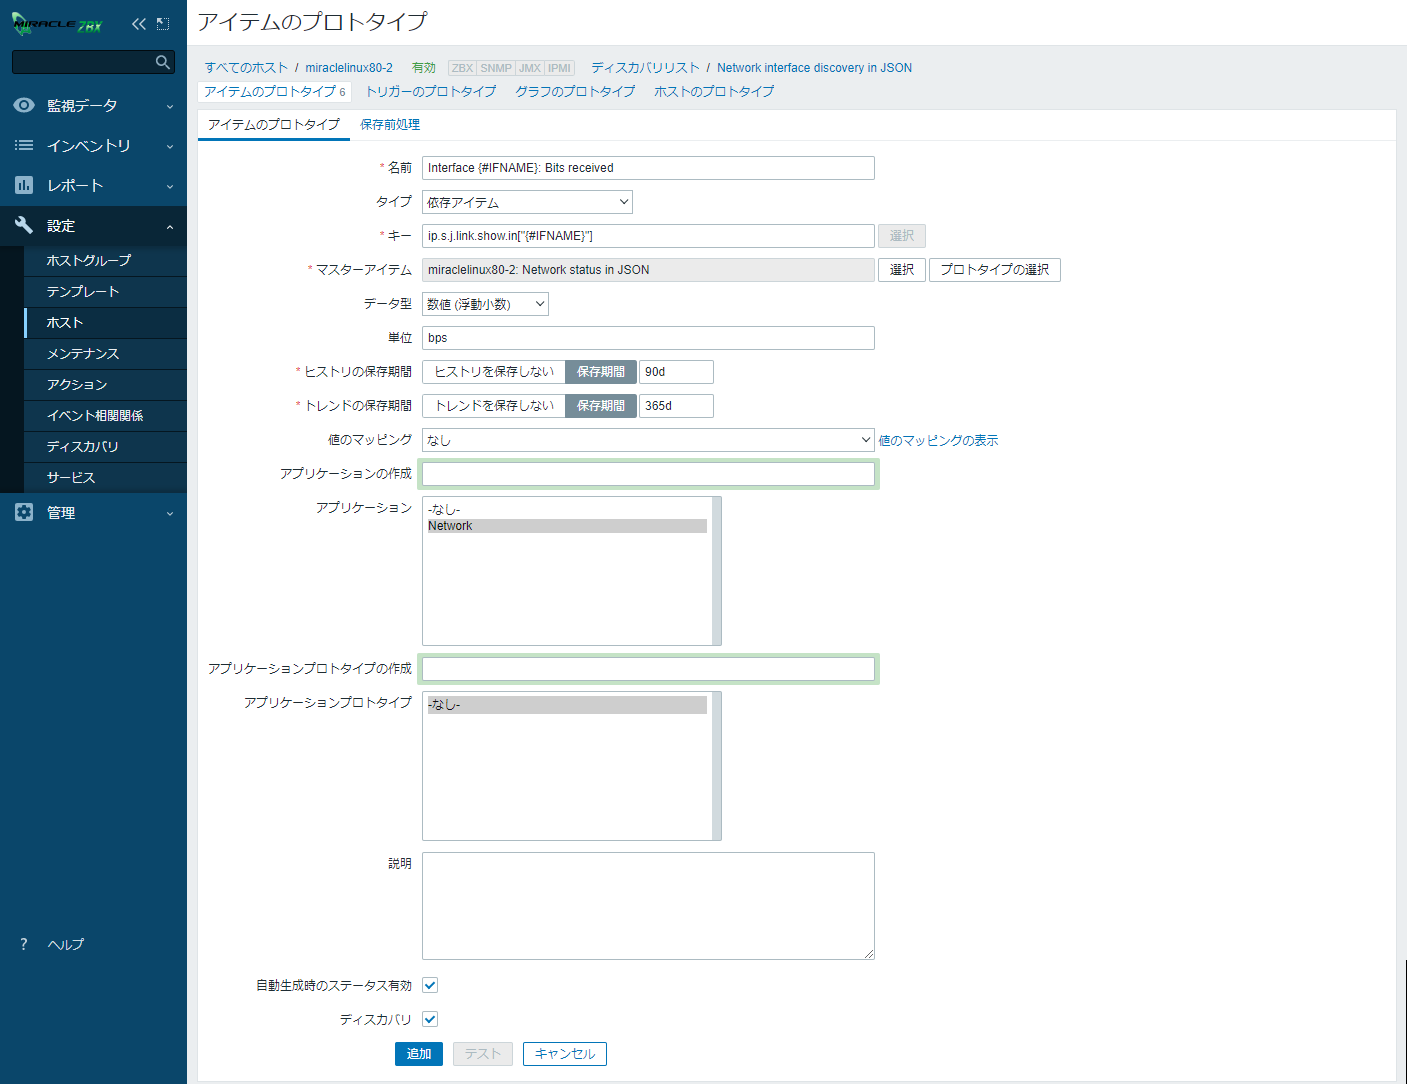Click the collapse sidebar double-arrow icon
Image resolution: width=1407 pixels, height=1084 pixels.
138,24
